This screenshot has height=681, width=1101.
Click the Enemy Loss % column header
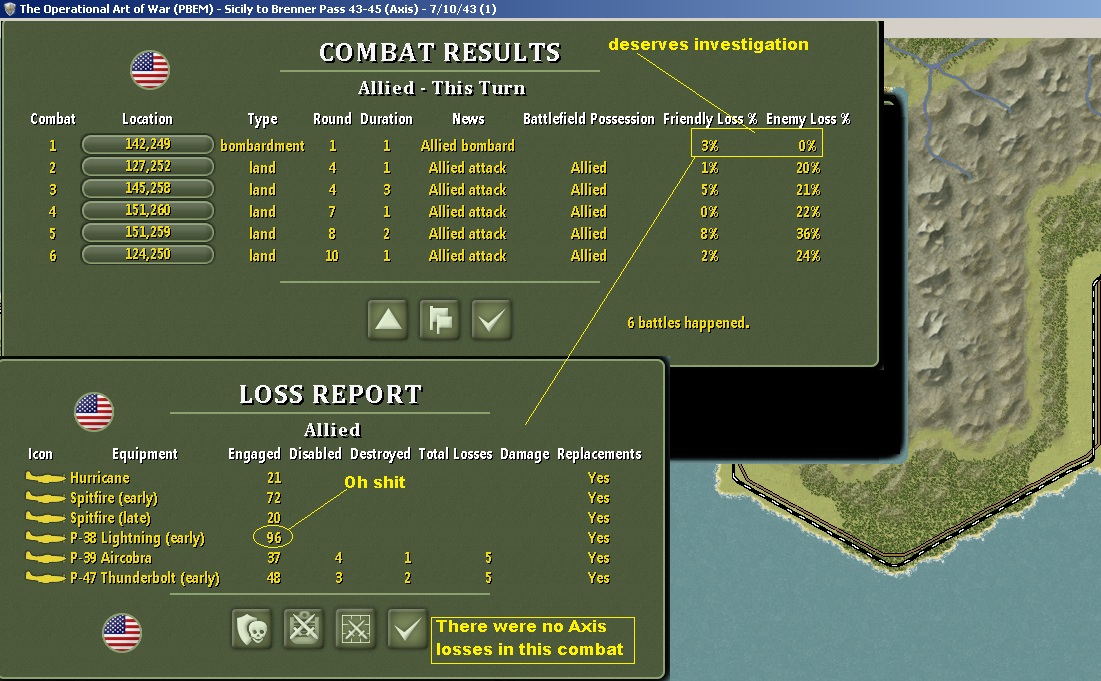pyautogui.click(x=808, y=119)
